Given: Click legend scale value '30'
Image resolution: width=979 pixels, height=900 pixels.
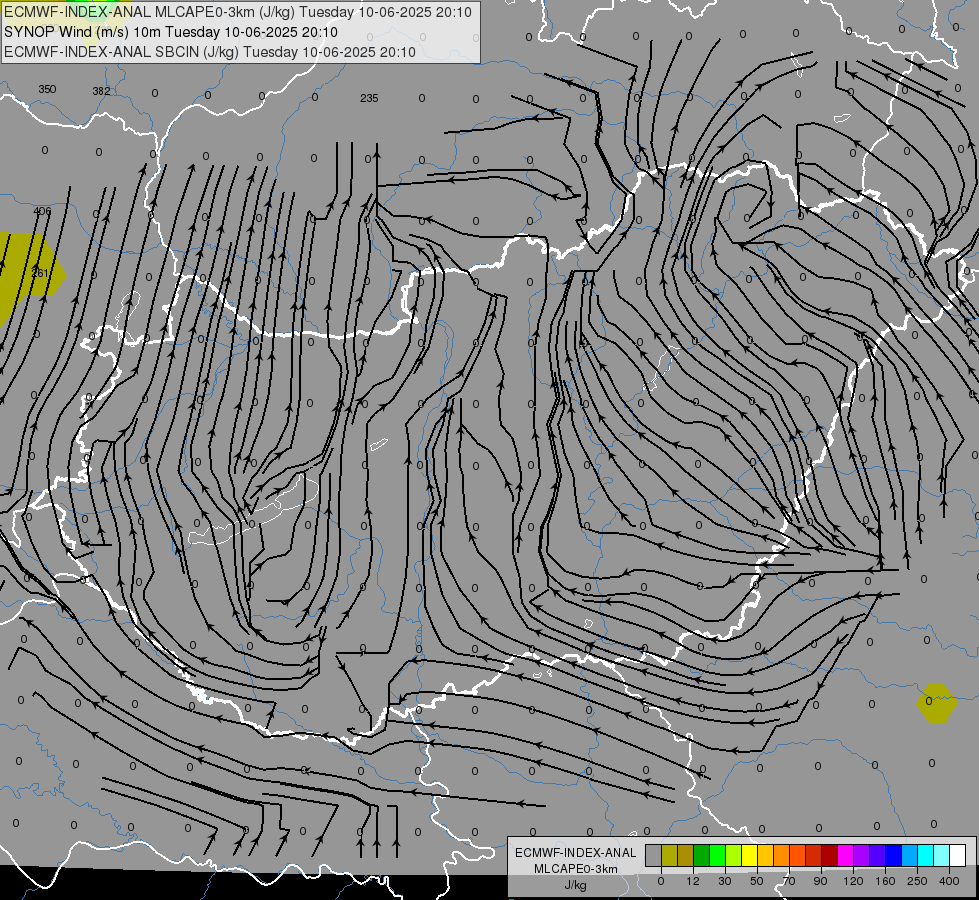Looking at the screenshot, I should point(725,881).
